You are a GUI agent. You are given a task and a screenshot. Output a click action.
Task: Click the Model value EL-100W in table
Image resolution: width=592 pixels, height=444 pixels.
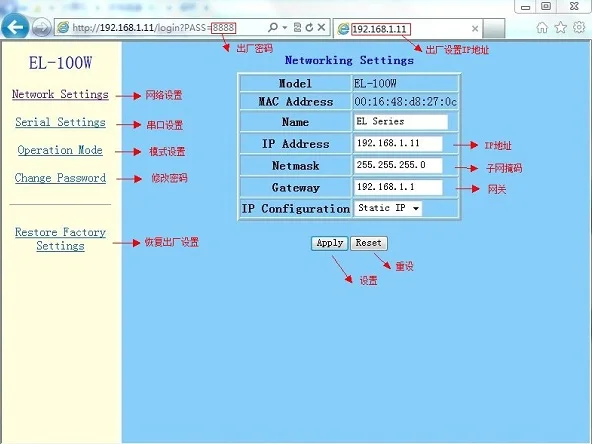click(x=375, y=83)
